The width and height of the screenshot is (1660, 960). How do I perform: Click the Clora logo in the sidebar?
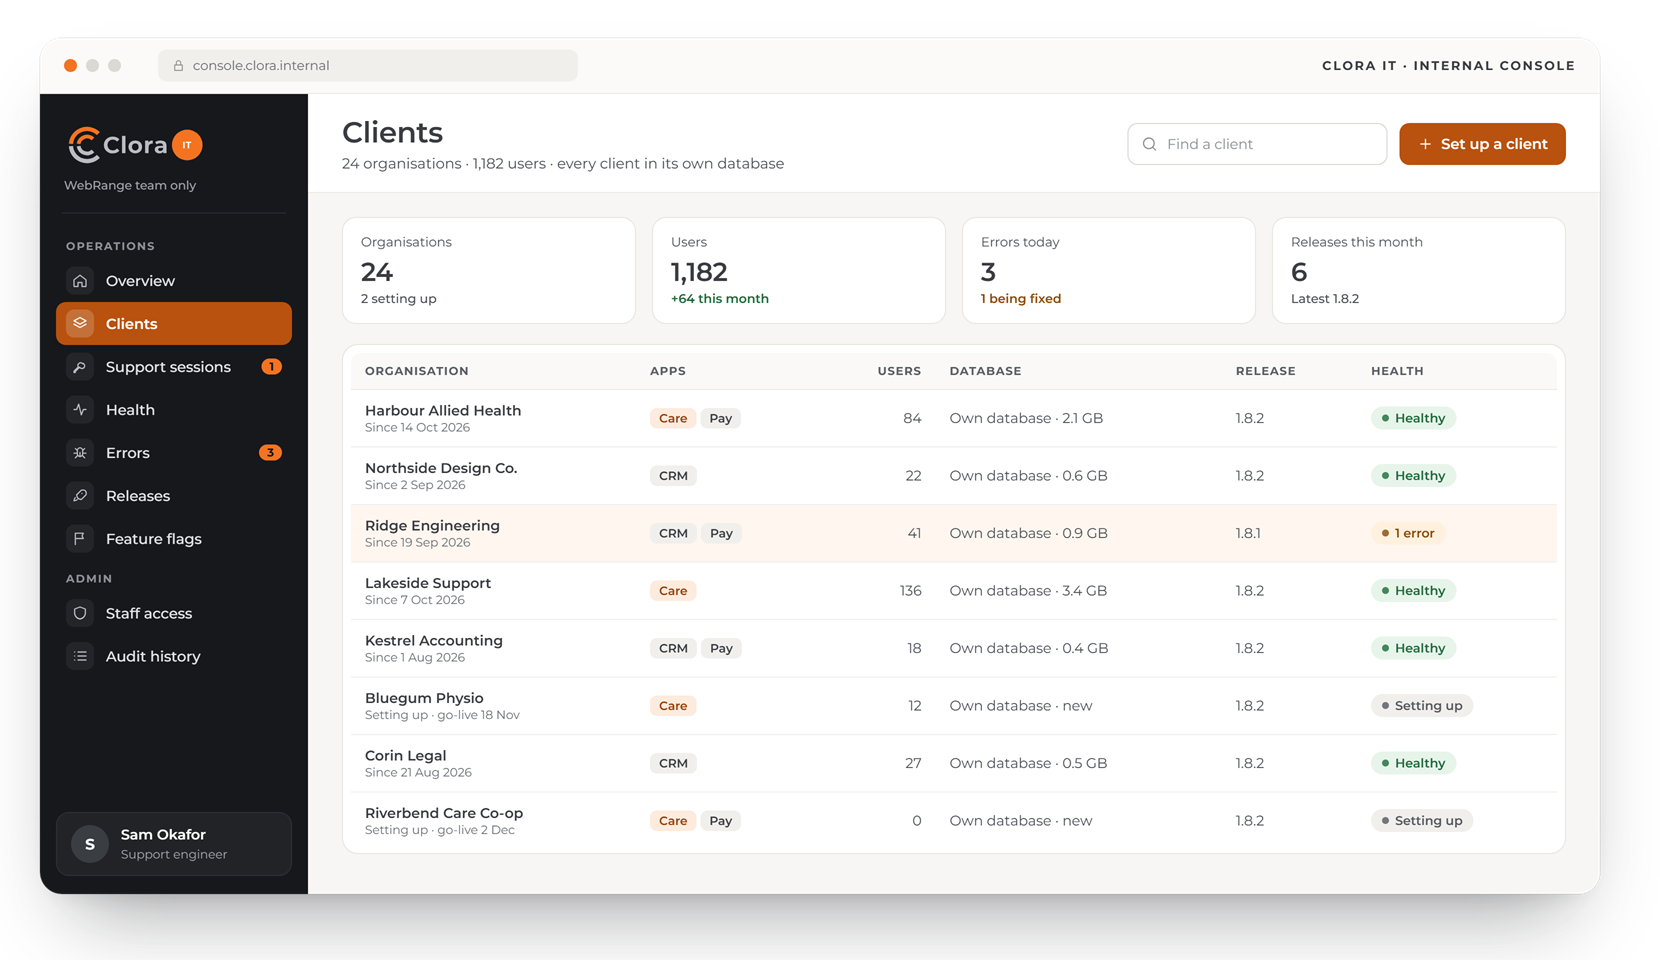click(117, 145)
